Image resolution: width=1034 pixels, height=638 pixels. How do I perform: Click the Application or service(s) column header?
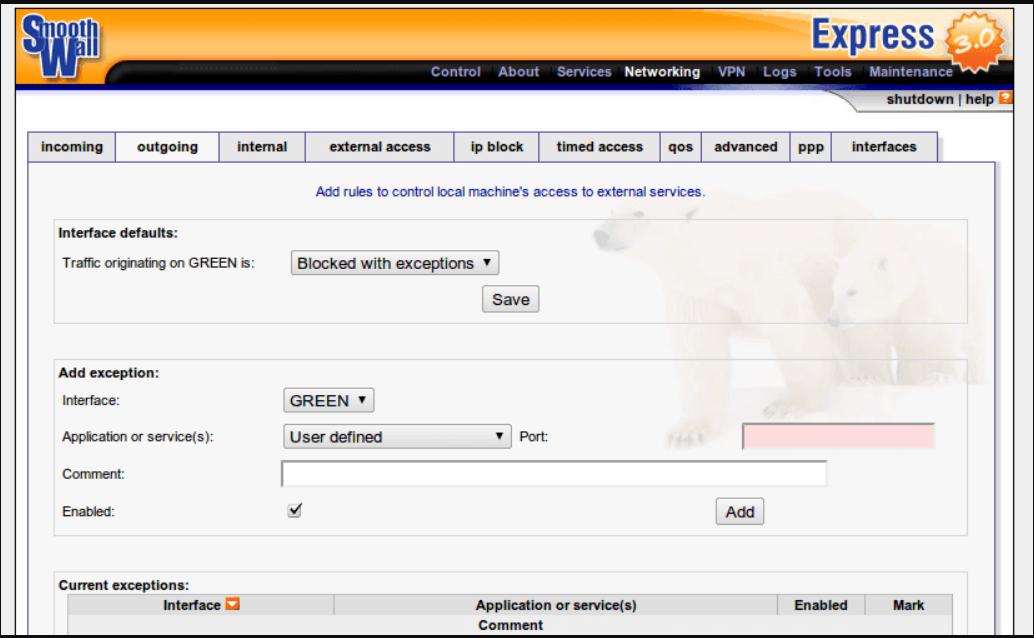tap(556, 604)
